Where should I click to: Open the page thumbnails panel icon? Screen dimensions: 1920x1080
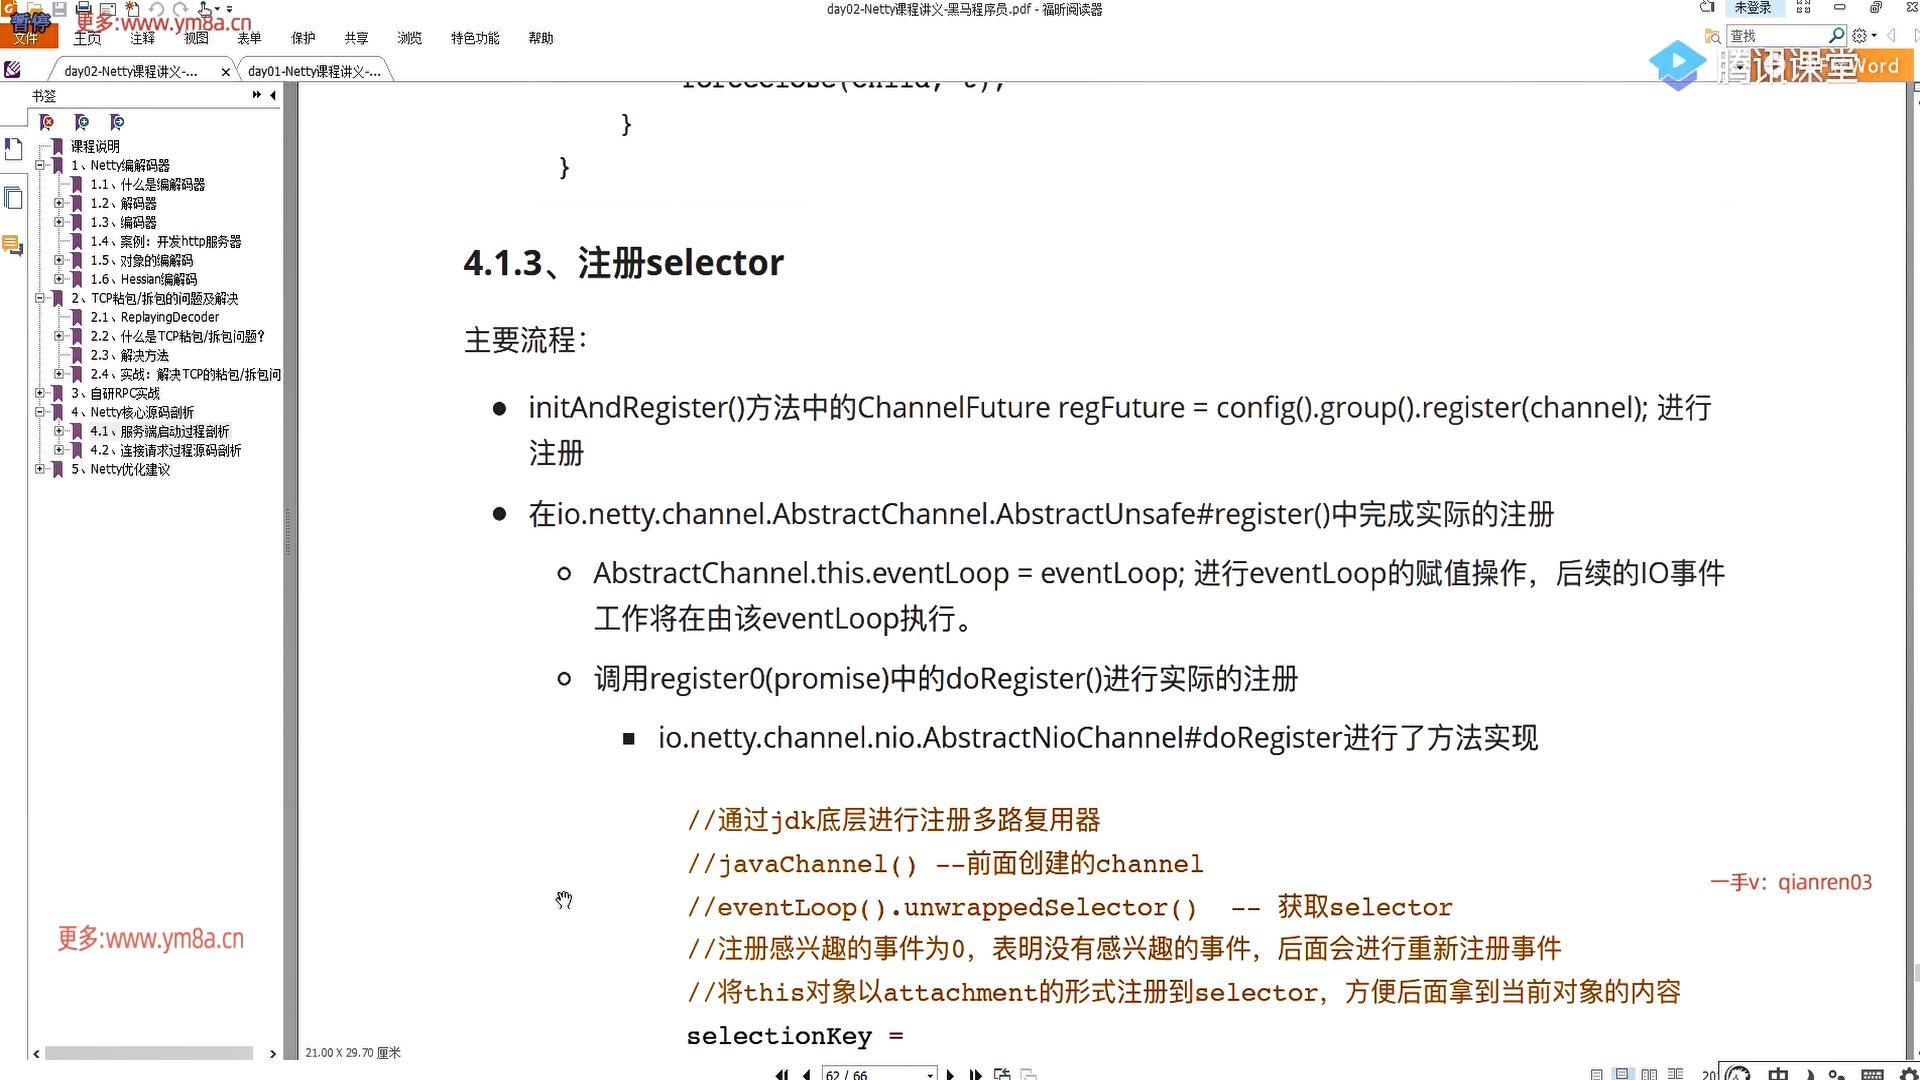pos(13,198)
